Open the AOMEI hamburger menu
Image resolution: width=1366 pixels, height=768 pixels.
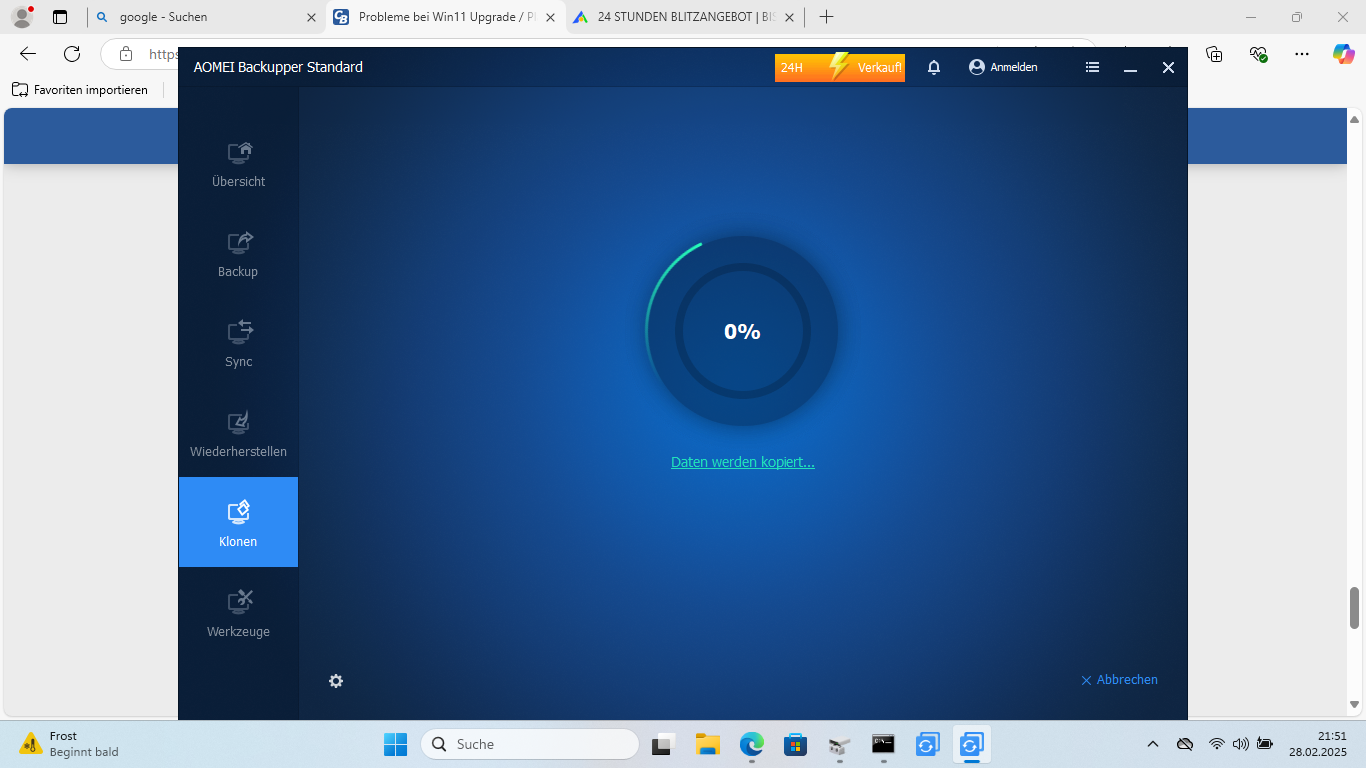(x=1092, y=67)
